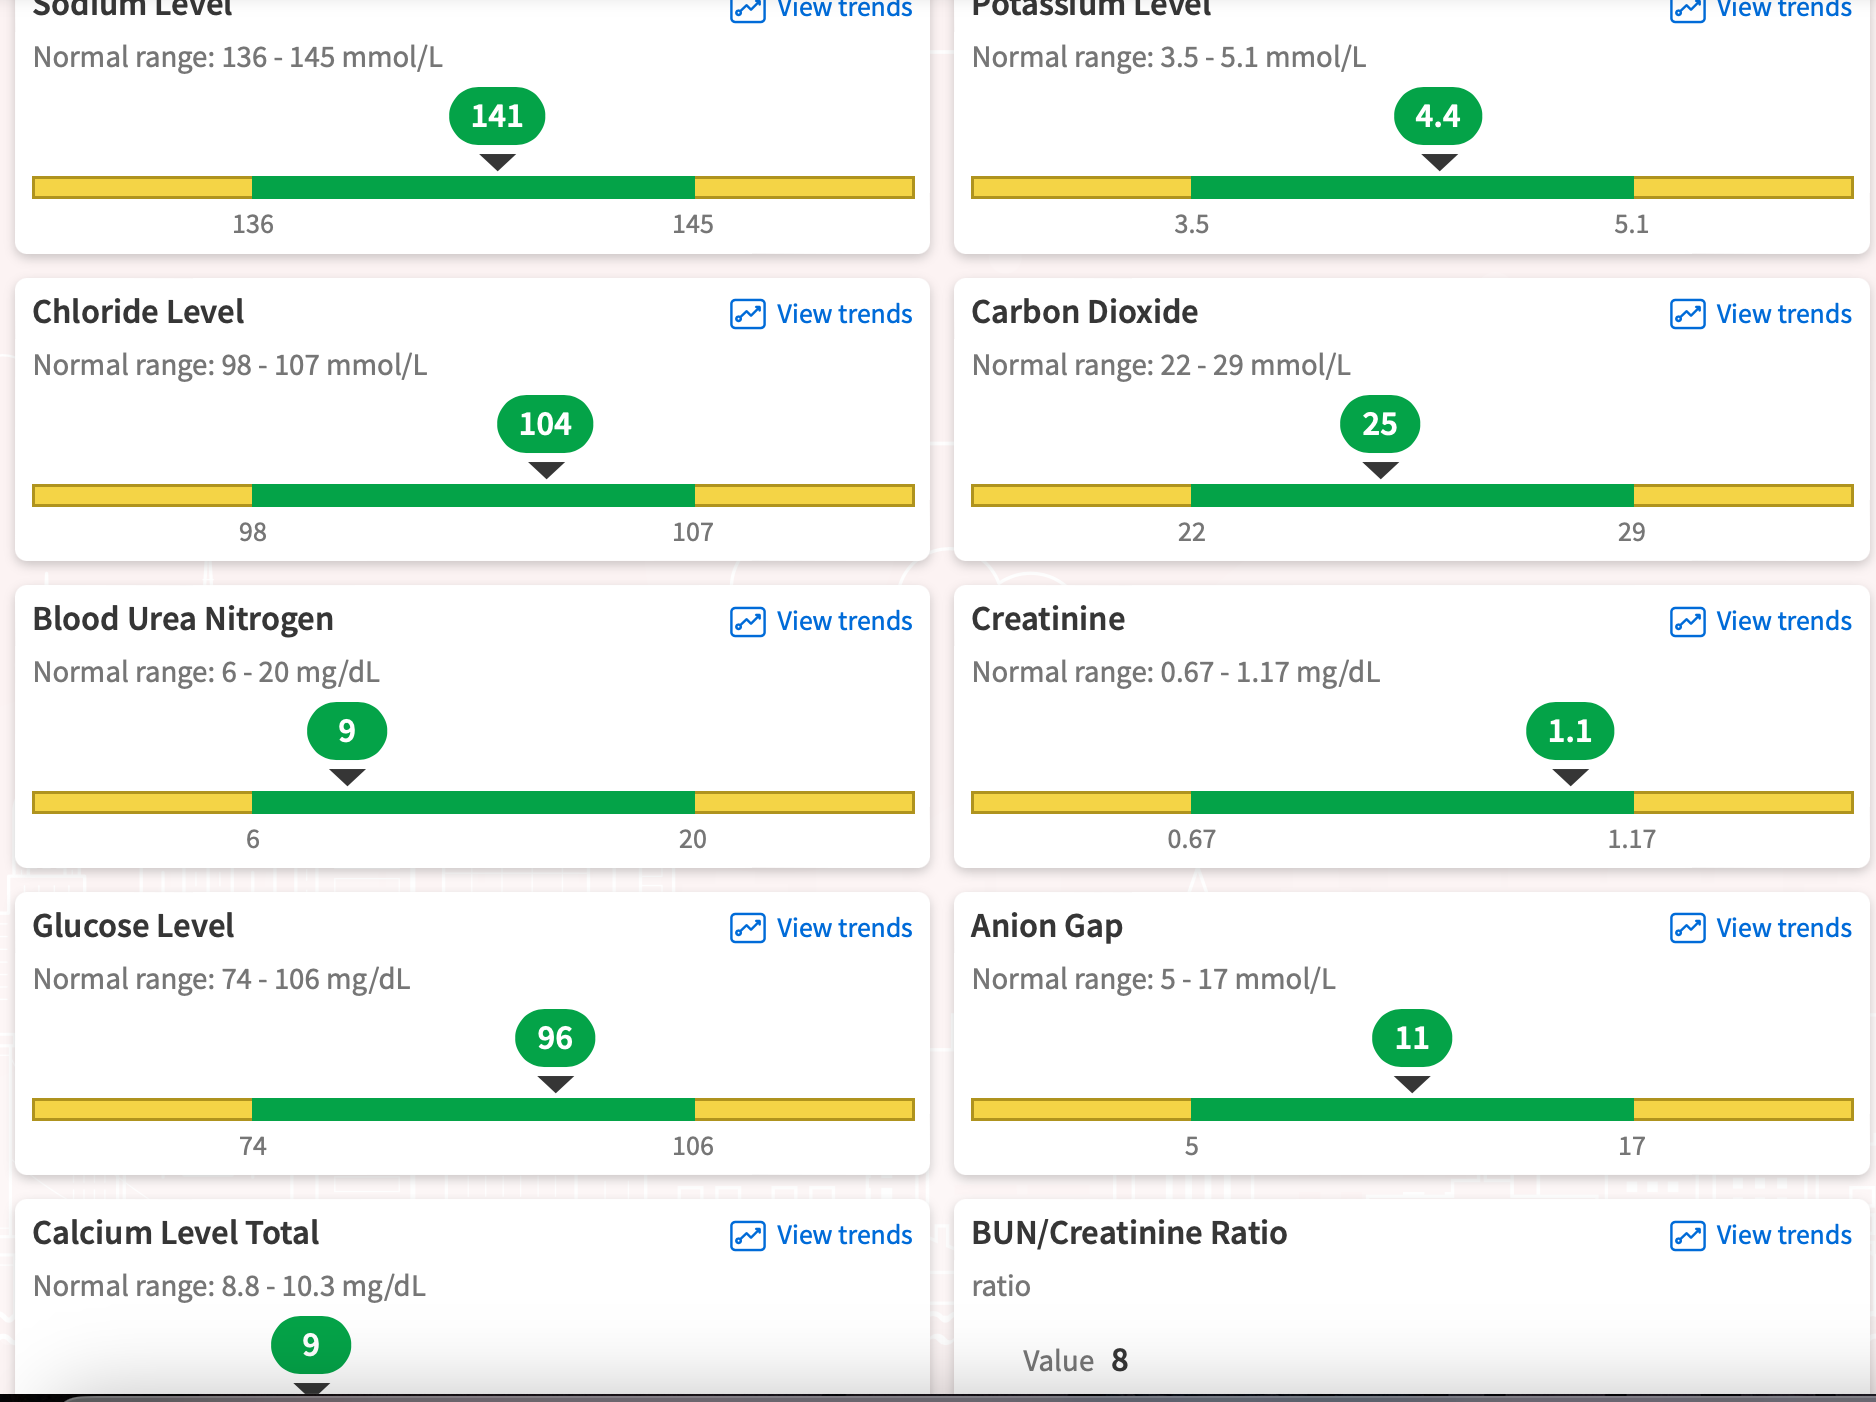Click the Carbon Dioxide range bar
Viewport: 1876px width, 1402px height.
(1412, 495)
